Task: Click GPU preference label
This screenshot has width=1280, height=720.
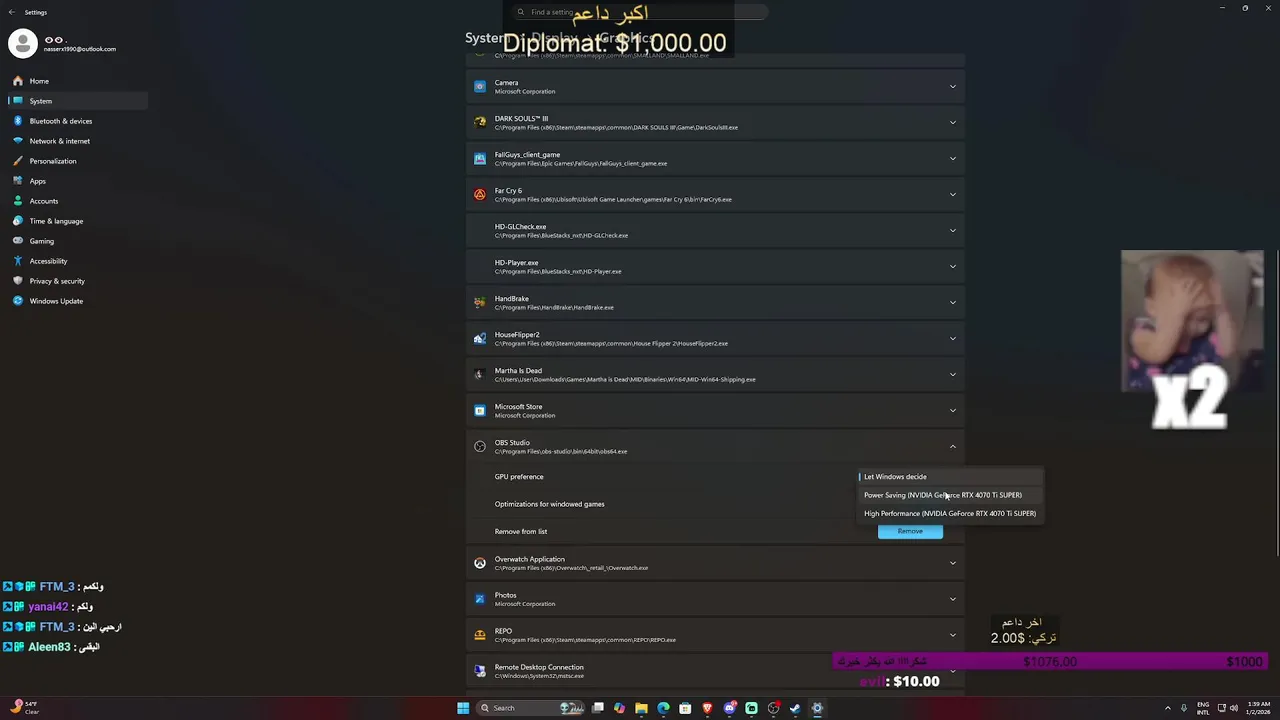Action: coord(519,477)
